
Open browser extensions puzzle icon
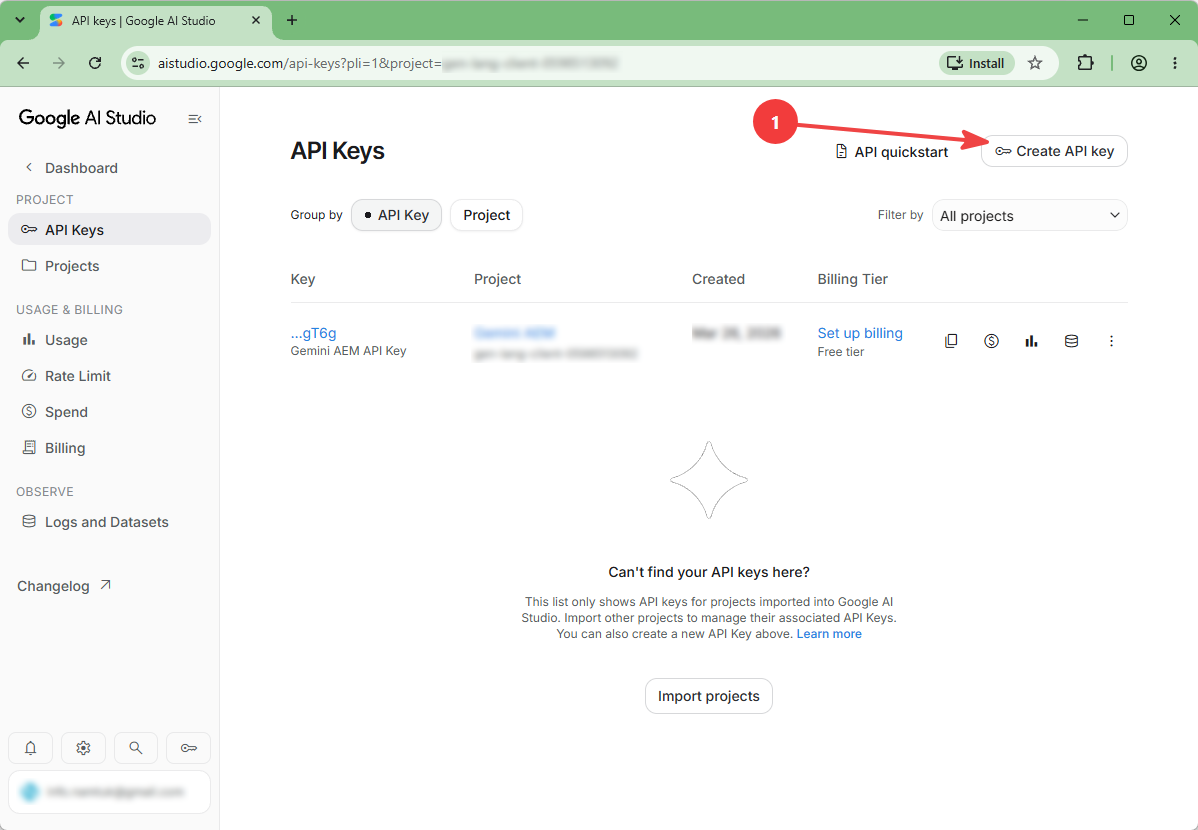pyautogui.click(x=1085, y=63)
